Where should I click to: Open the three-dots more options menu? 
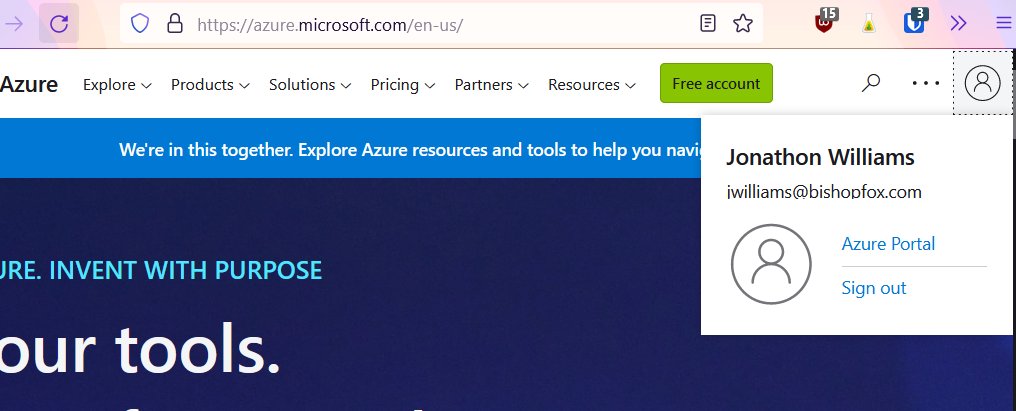pos(925,83)
